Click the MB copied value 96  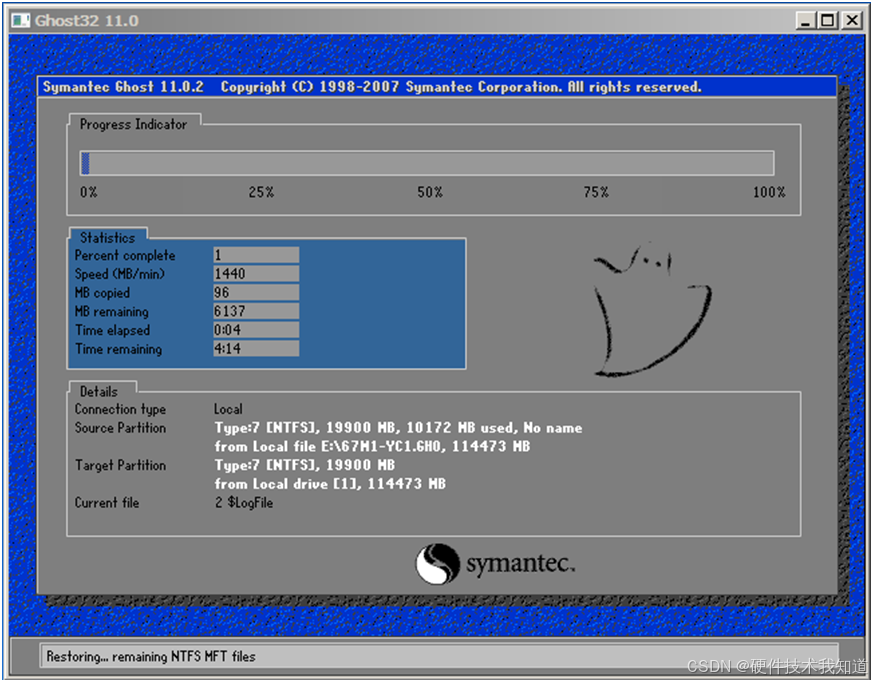pos(256,292)
